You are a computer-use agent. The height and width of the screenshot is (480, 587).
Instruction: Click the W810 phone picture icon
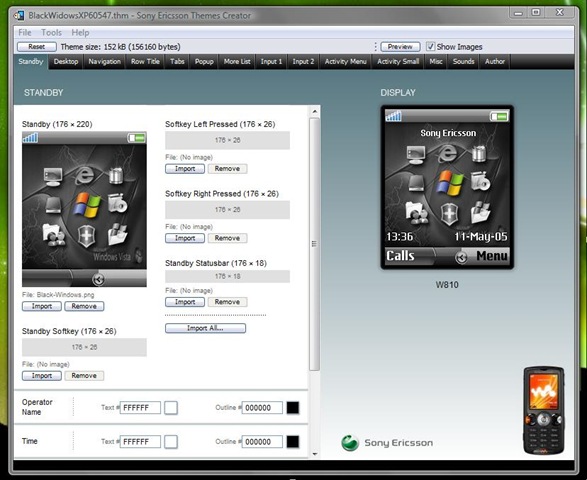coord(543,411)
